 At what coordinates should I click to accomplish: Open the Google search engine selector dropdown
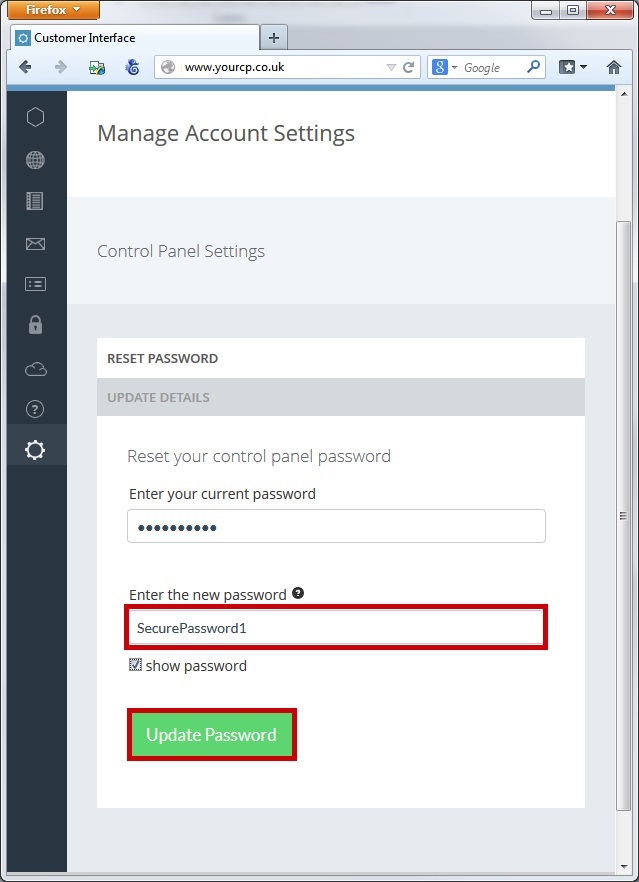[x=445, y=68]
